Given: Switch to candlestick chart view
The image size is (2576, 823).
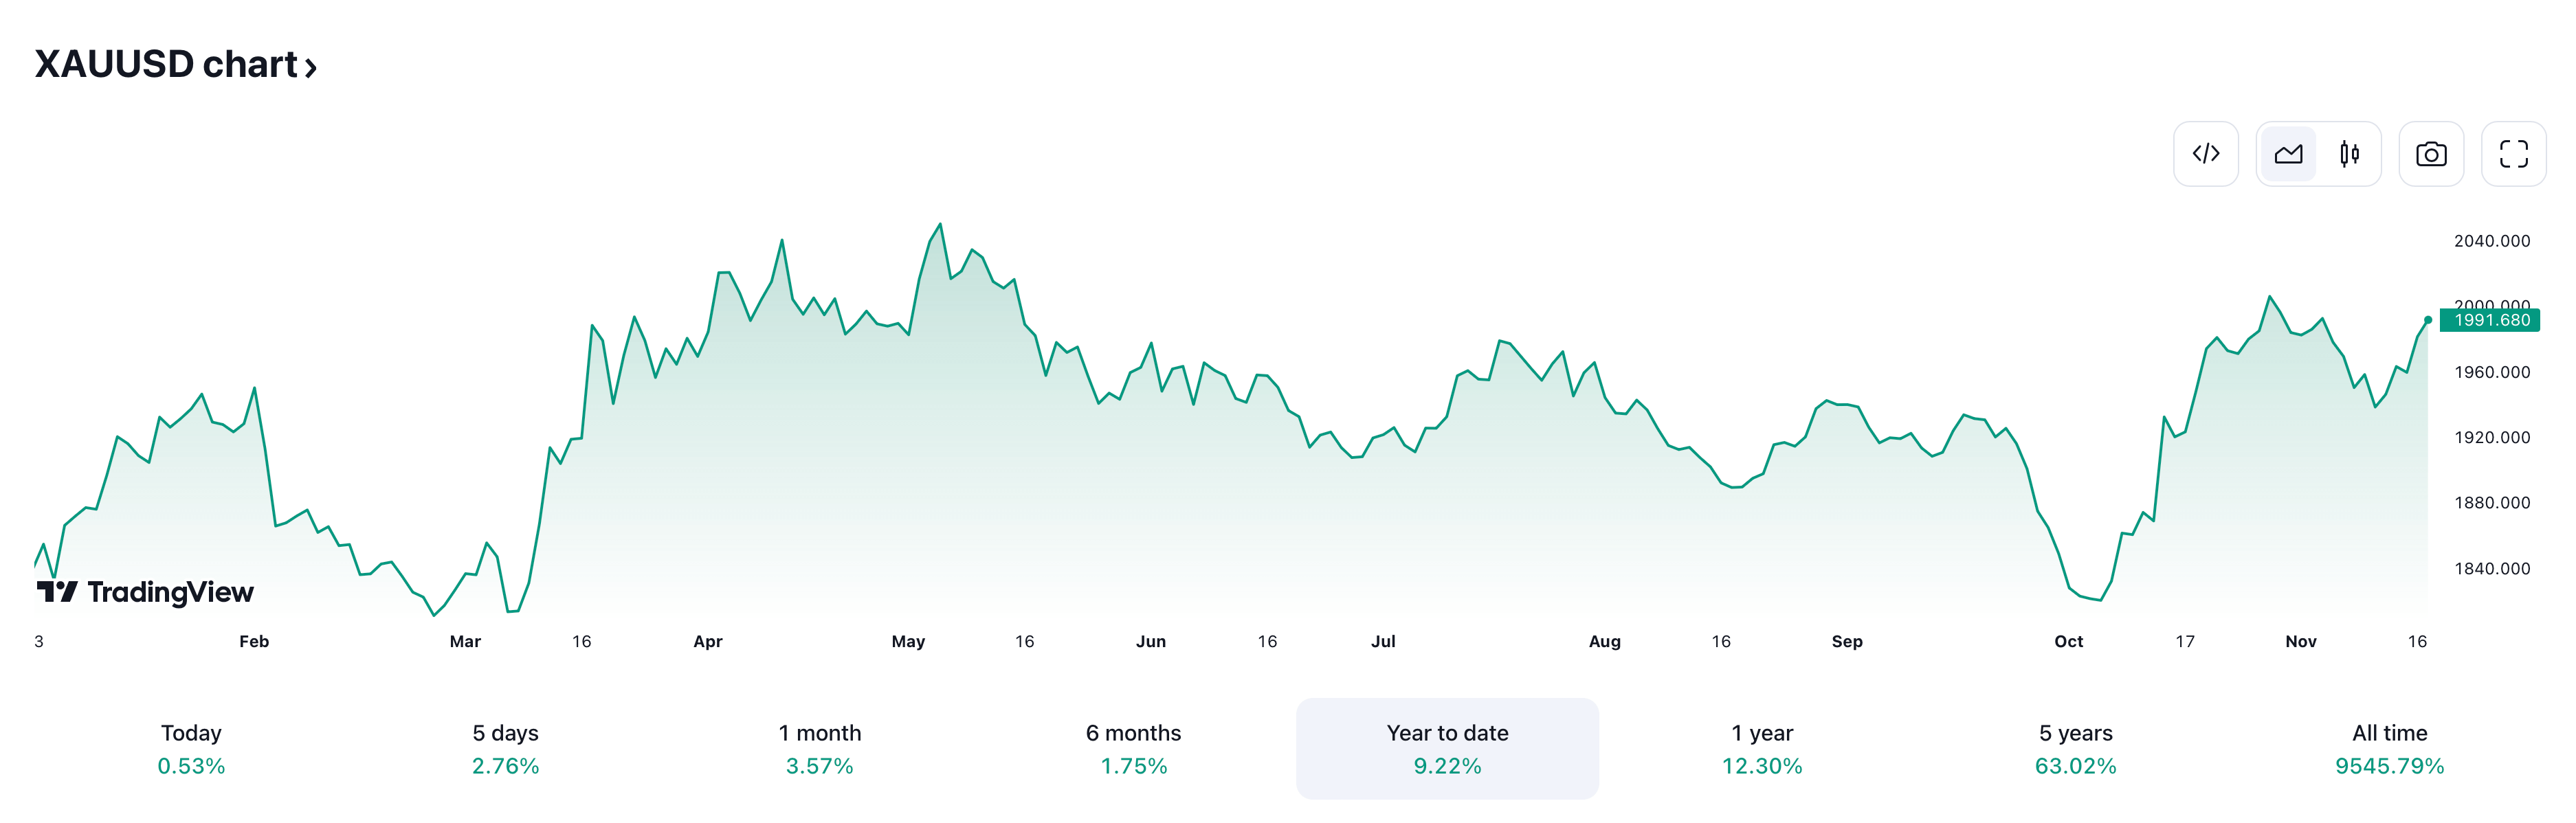Looking at the screenshot, I should click(x=2349, y=154).
